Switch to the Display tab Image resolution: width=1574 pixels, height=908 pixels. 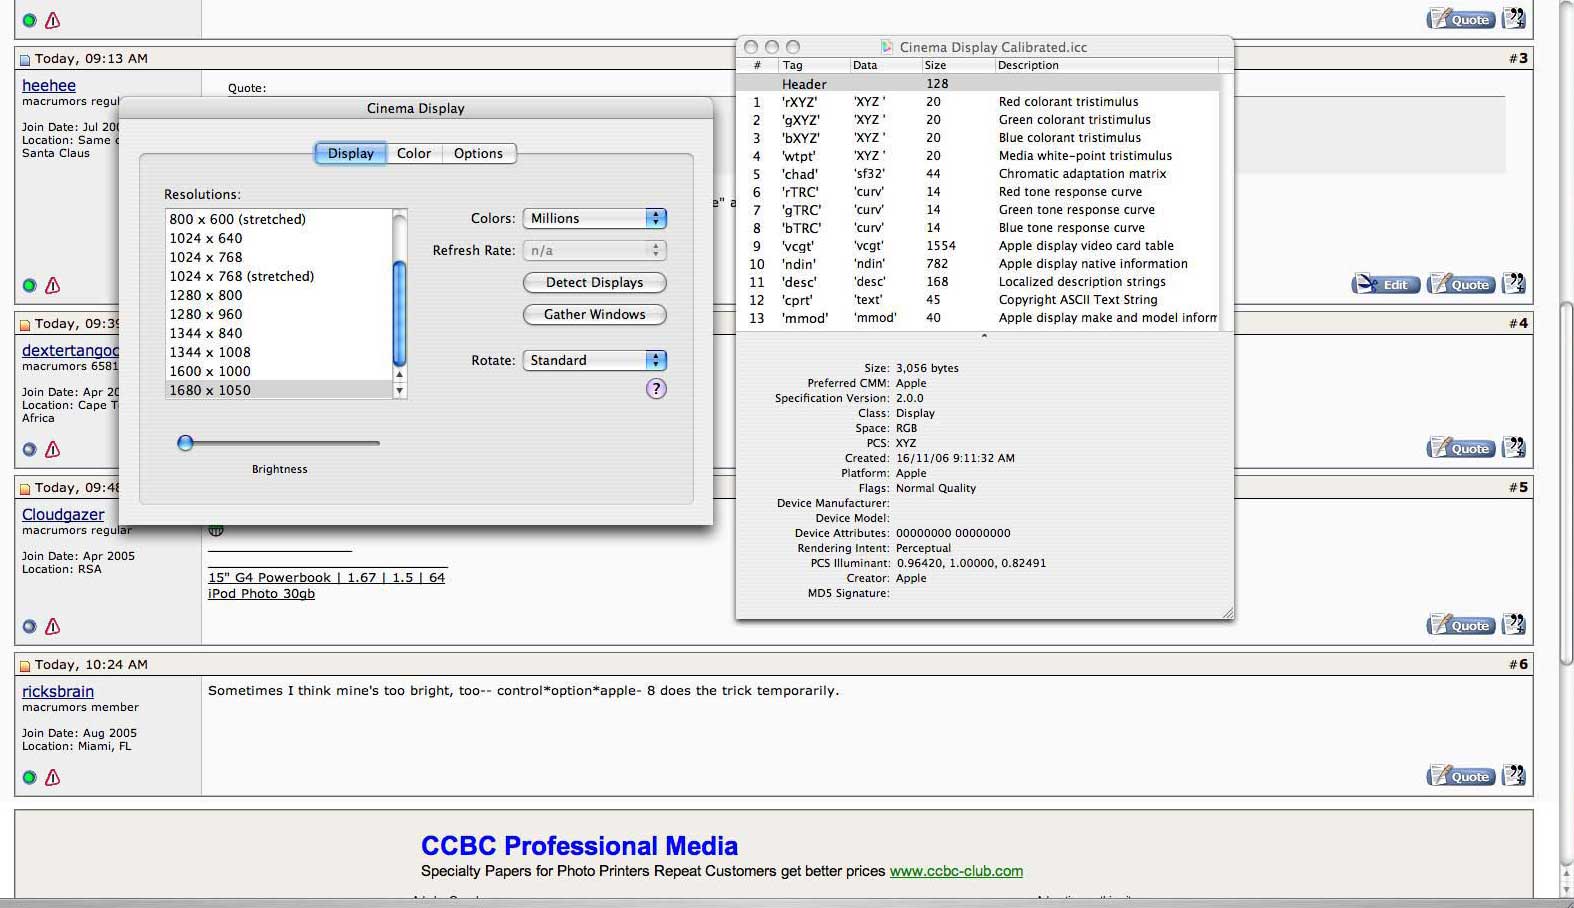[x=351, y=153]
